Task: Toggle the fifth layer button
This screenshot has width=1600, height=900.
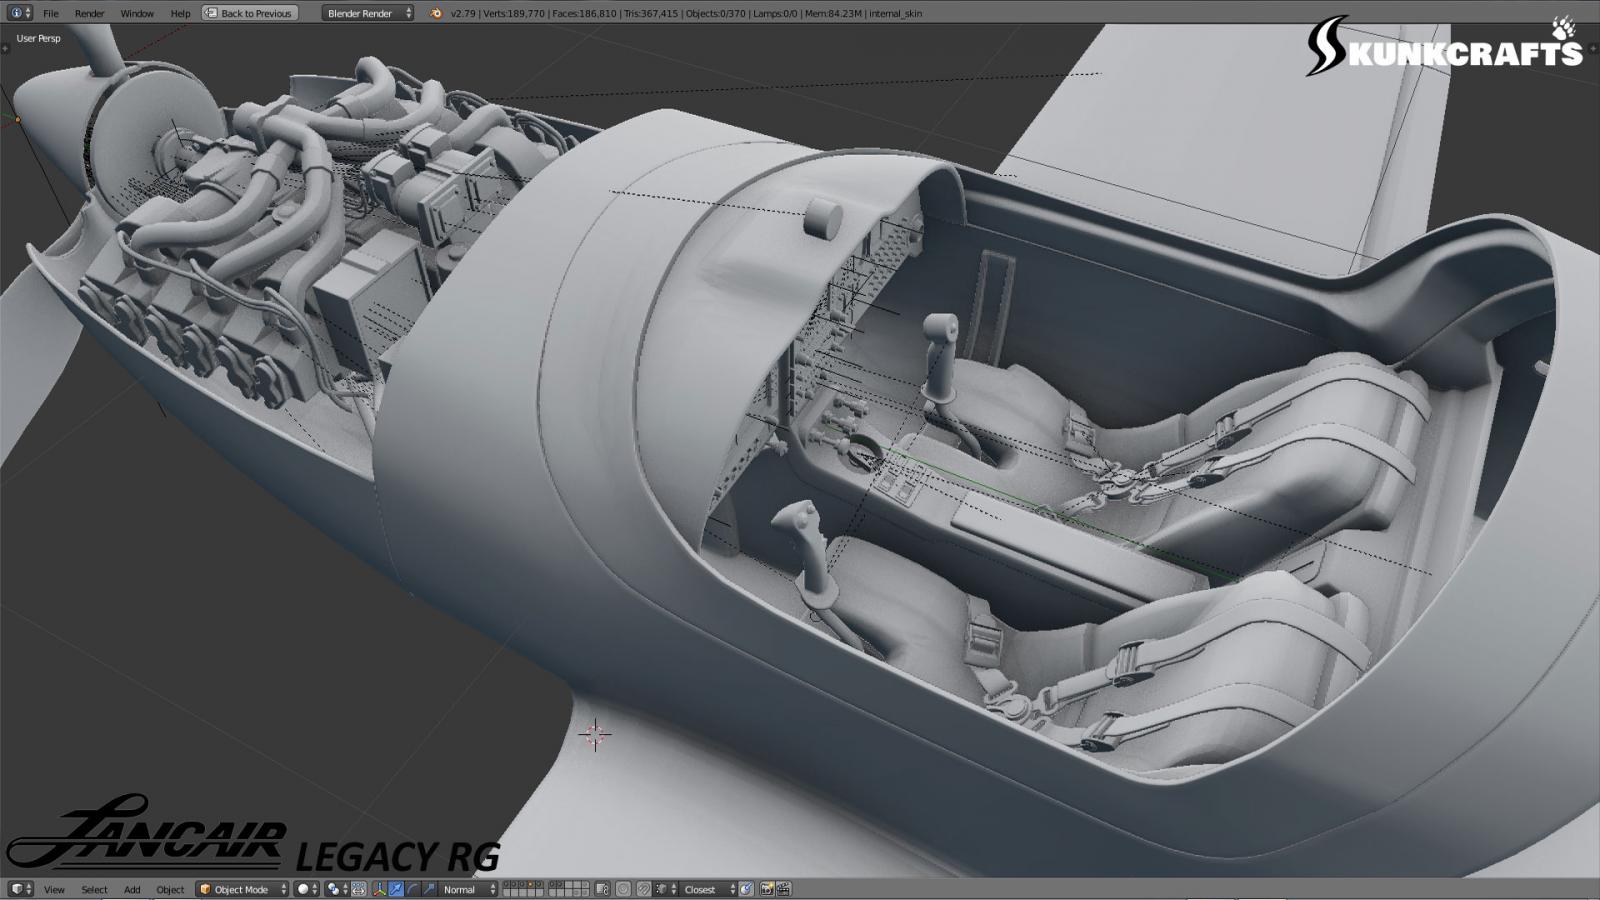Action: pos(539,885)
